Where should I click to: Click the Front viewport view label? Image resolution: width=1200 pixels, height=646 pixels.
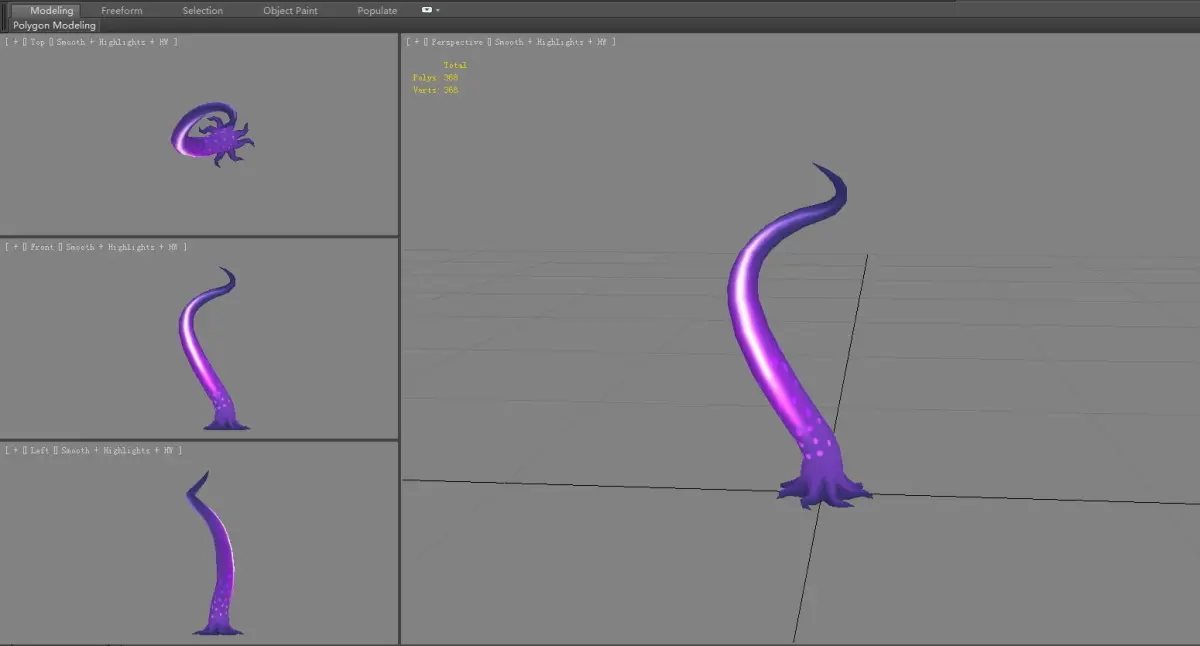click(x=43, y=247)
